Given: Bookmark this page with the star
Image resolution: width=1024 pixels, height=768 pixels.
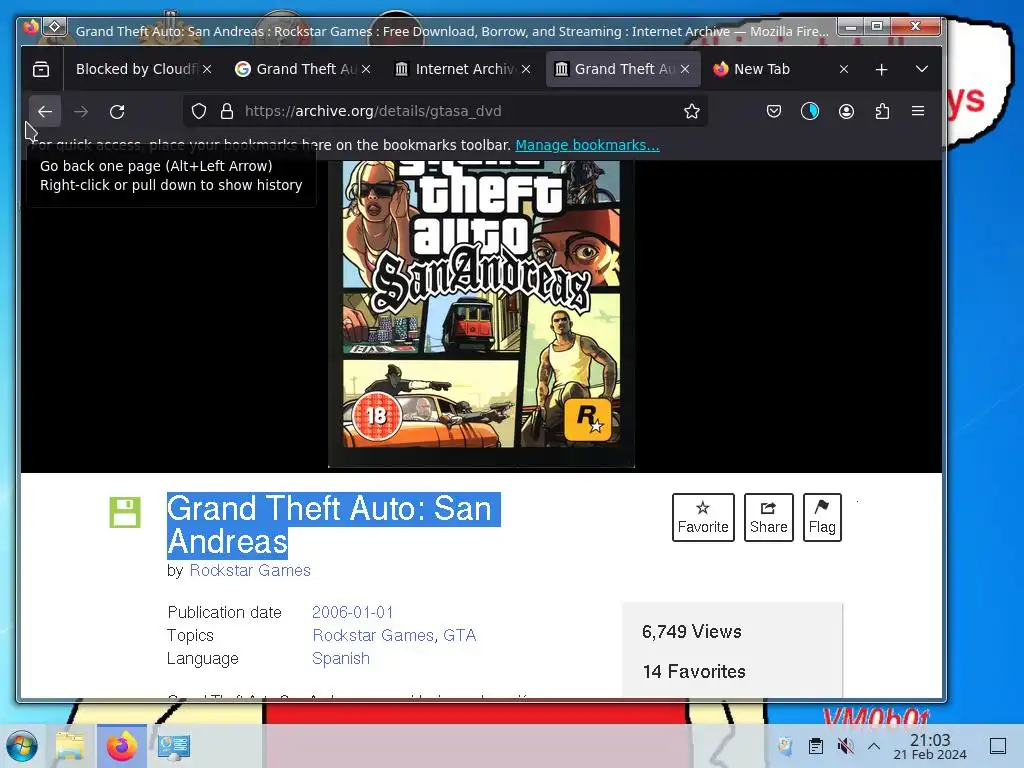Looking at the screenshot, I should pos(692,112).
